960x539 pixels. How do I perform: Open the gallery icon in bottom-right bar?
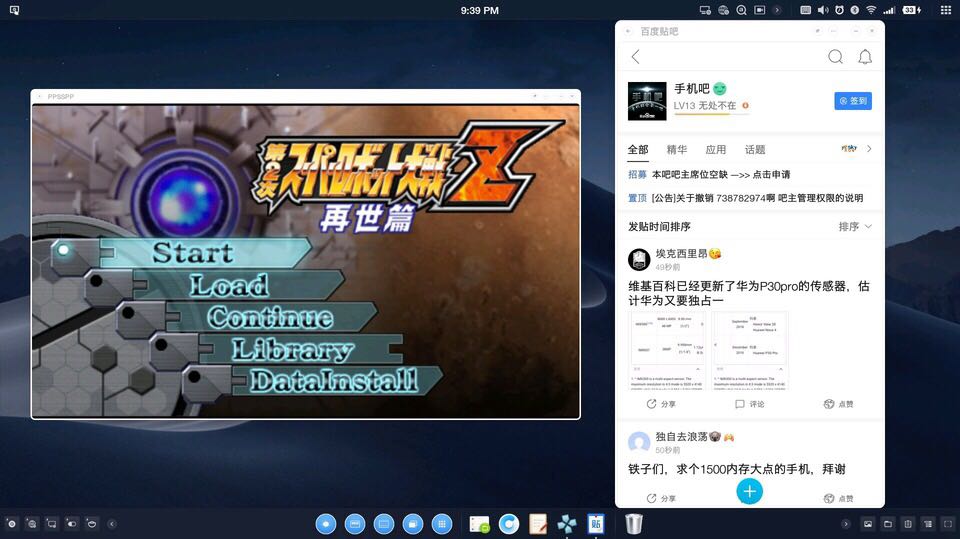pyautogui.click(x=868, y=524)
